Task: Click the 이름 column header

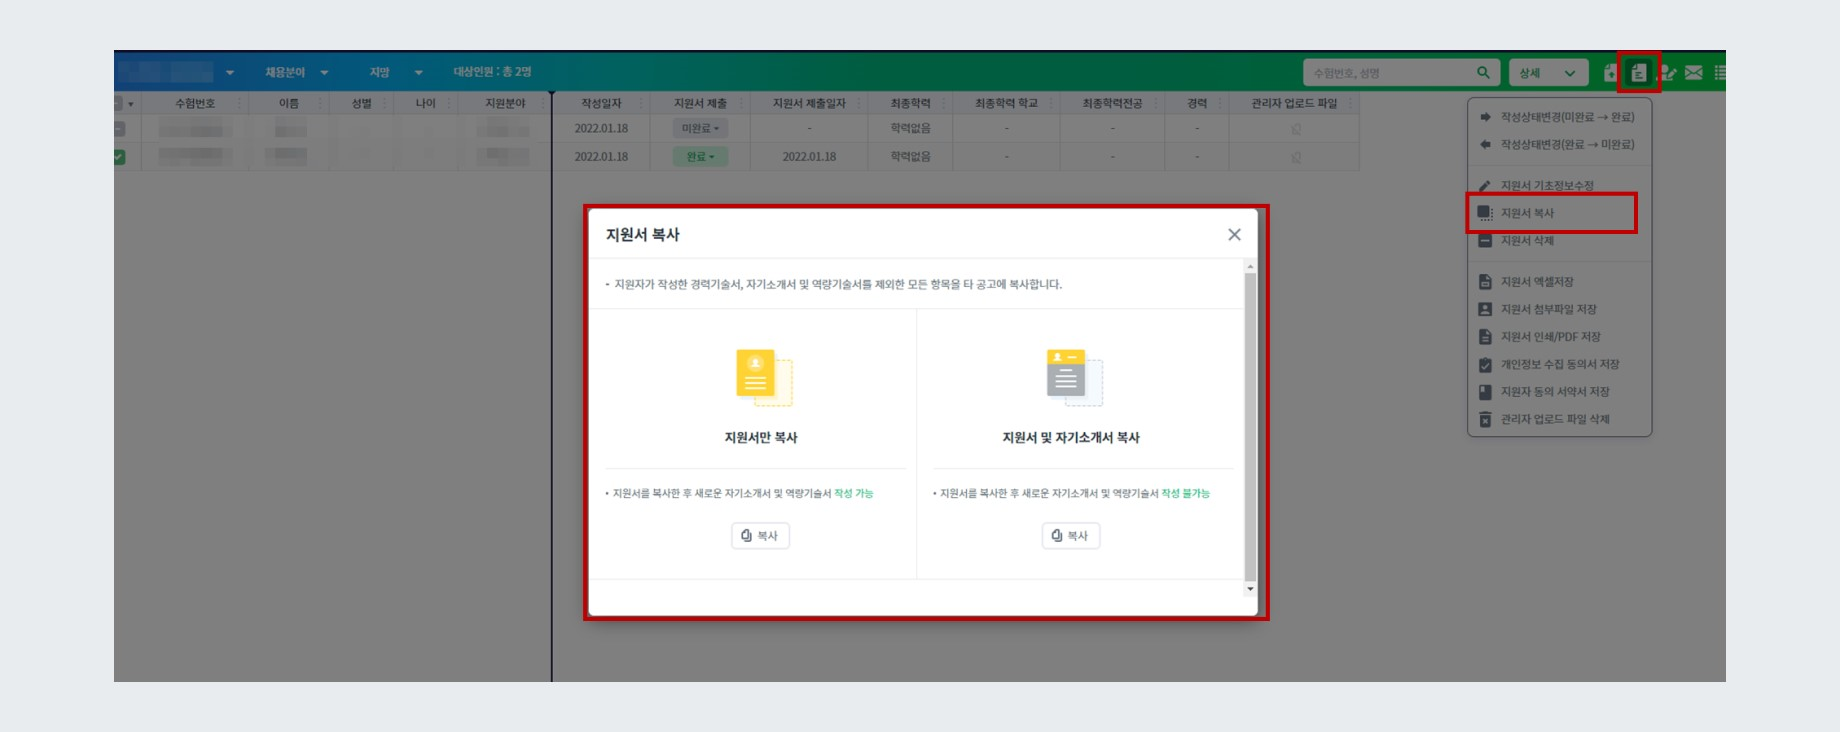Action: click(x=289, y=104)
